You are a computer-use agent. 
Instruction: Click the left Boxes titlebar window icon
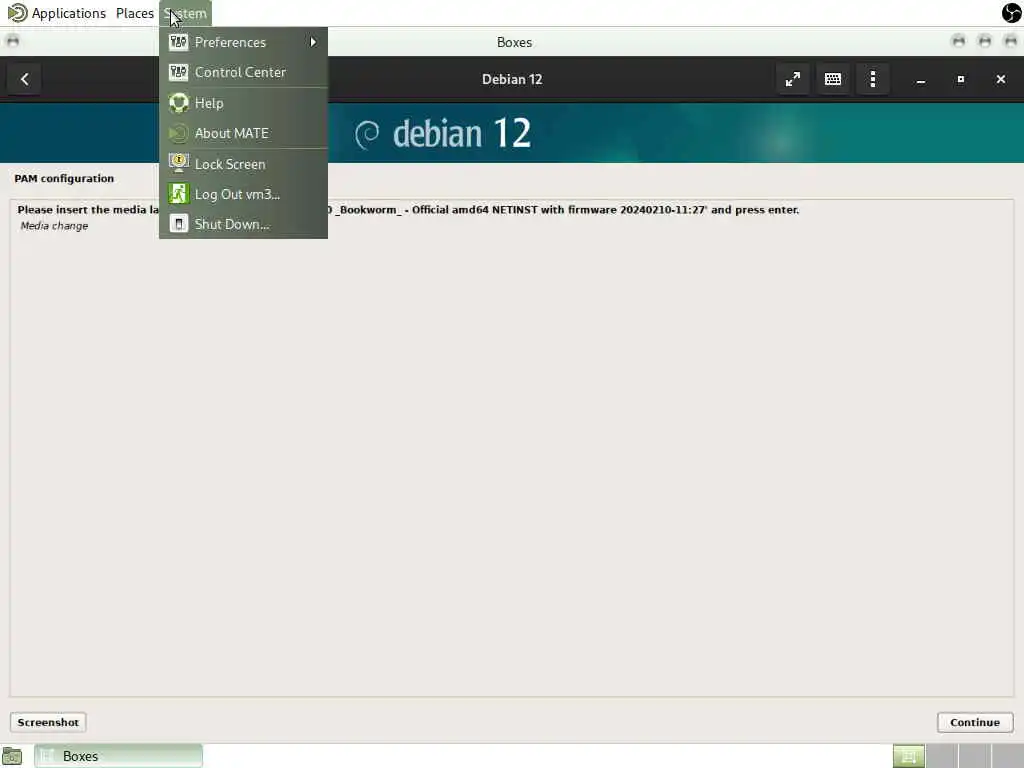click(12, 41)
